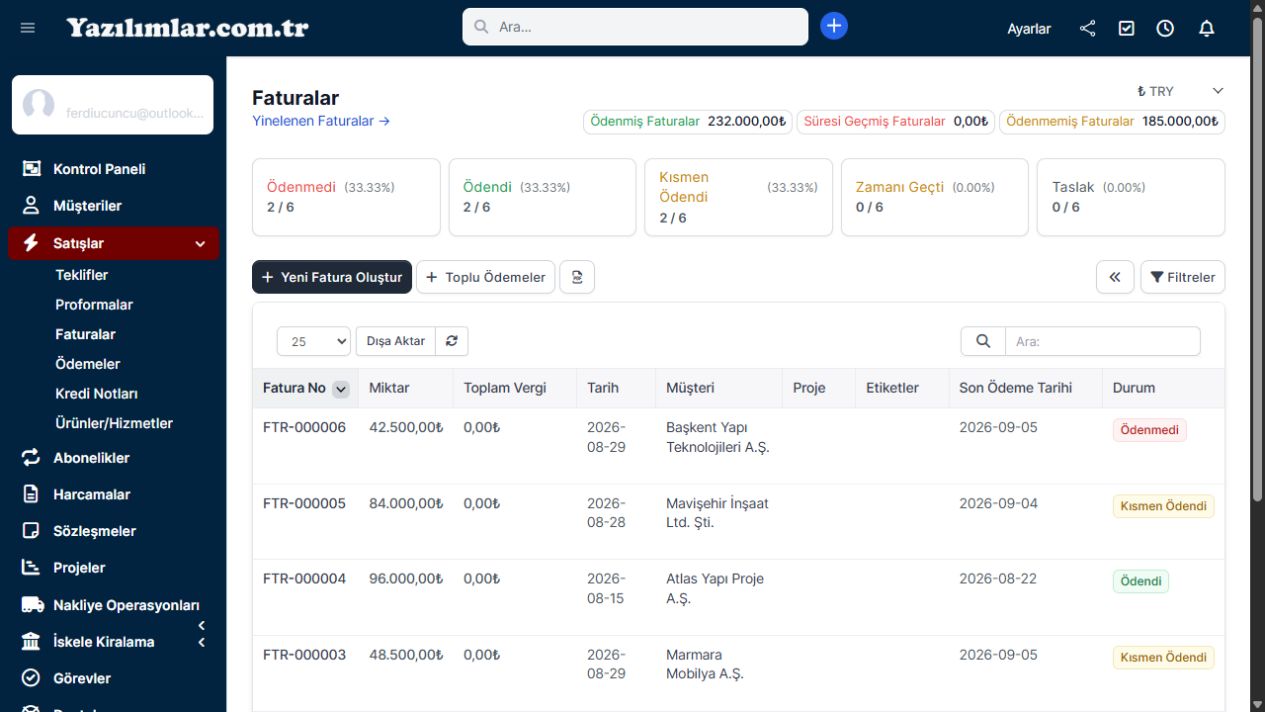
Task: Reload the invoice table with refresh icon
Action: [452, 341]
